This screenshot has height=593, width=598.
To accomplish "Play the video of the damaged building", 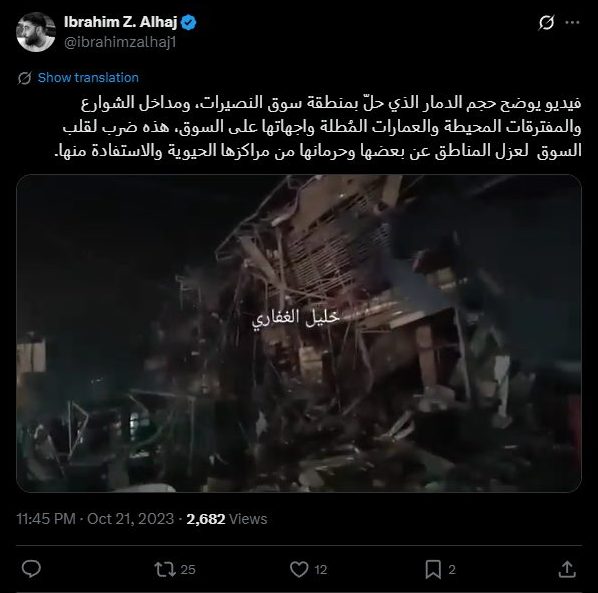I will point(299,333).
